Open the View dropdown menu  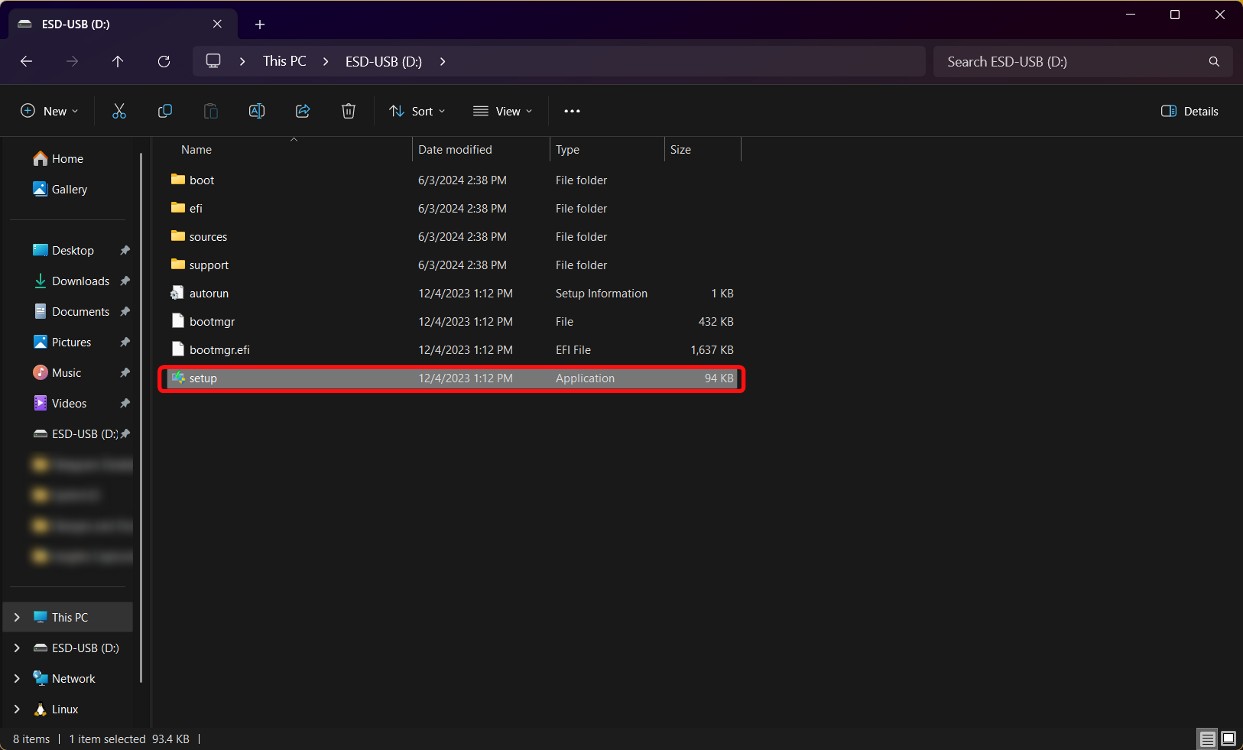(502, 111)
